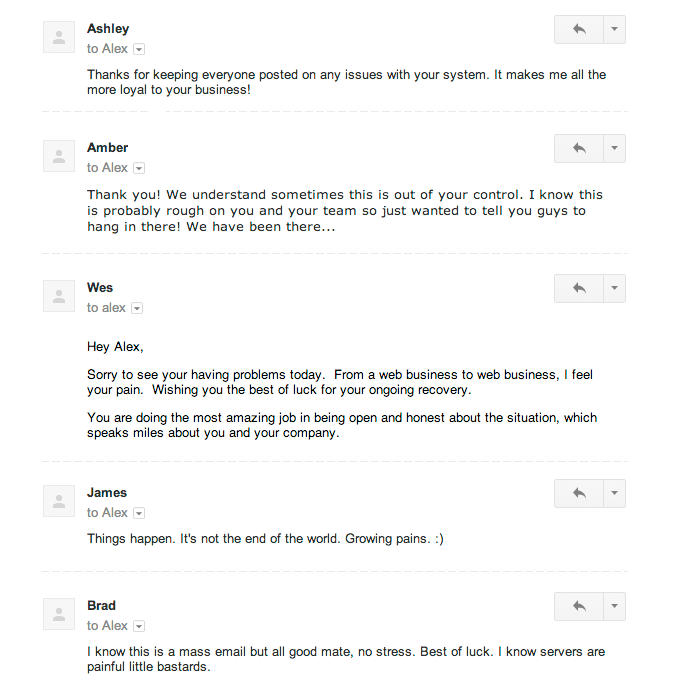The image size is (690, 690).
Task: Click Ashley's profile avatar placeholder
Action: (x=59, y=37)
